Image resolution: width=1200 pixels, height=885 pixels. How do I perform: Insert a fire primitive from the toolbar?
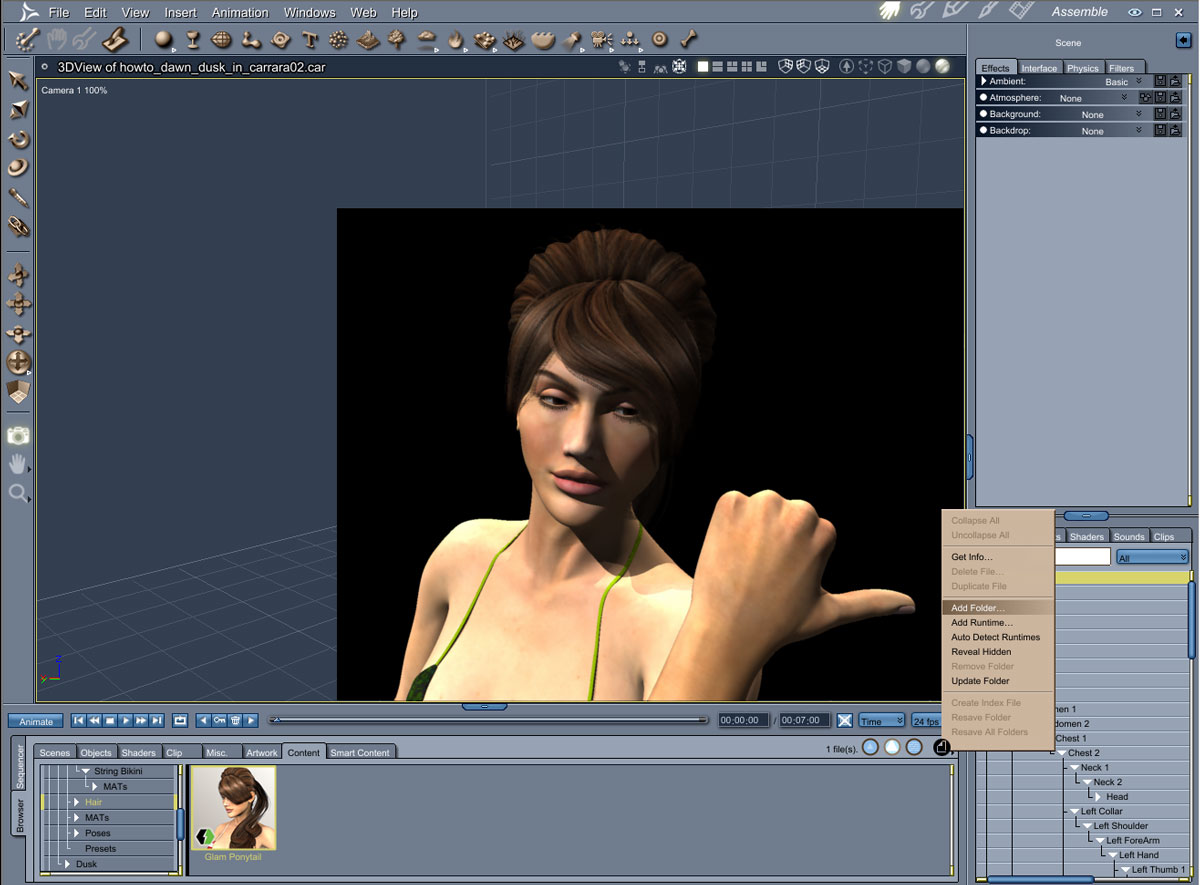[456, 40]
